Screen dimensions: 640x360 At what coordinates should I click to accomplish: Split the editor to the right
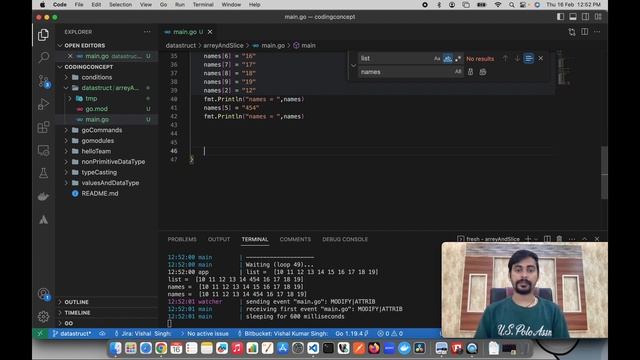(x=584, y=32)
